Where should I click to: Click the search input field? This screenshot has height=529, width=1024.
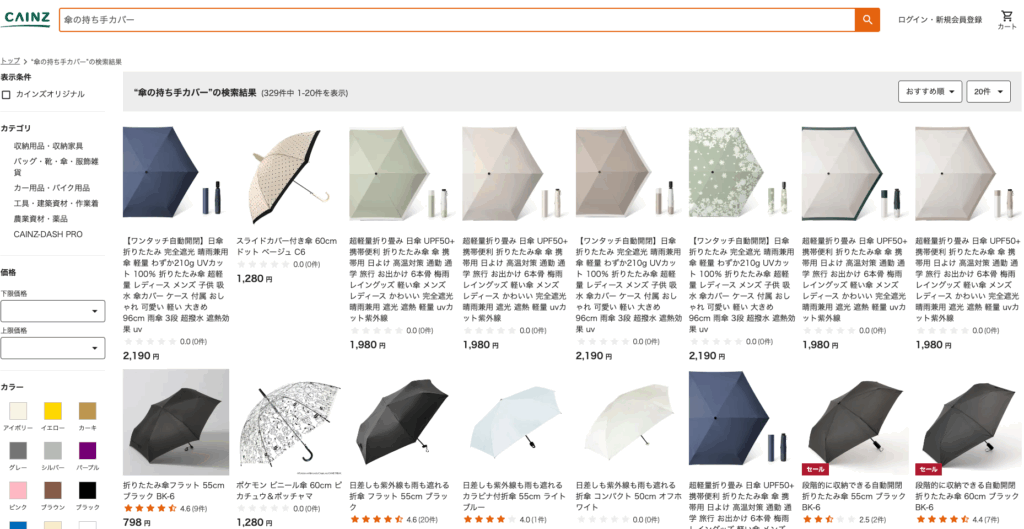457,20
